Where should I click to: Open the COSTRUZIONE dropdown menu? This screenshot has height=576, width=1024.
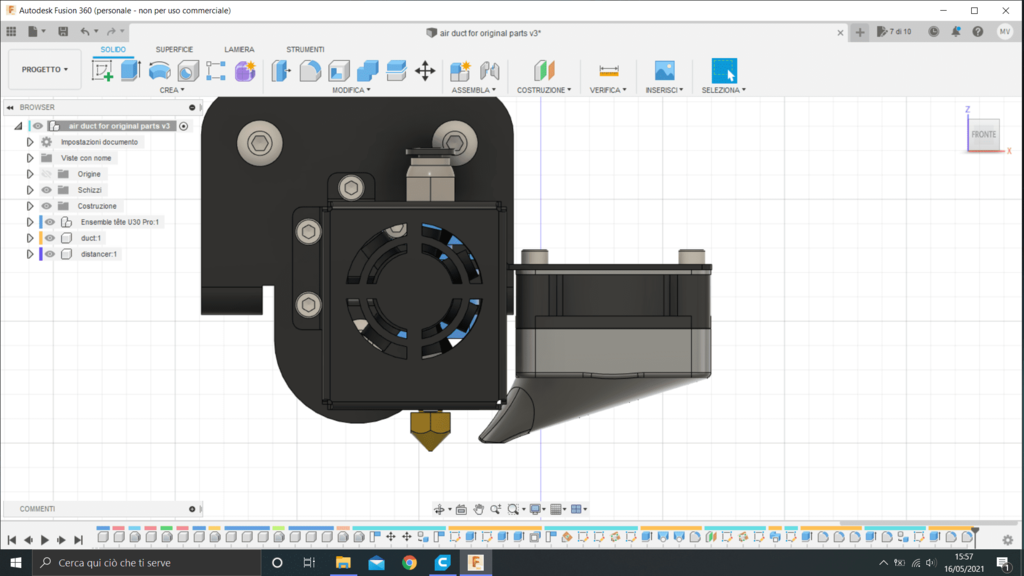[544, 90]
